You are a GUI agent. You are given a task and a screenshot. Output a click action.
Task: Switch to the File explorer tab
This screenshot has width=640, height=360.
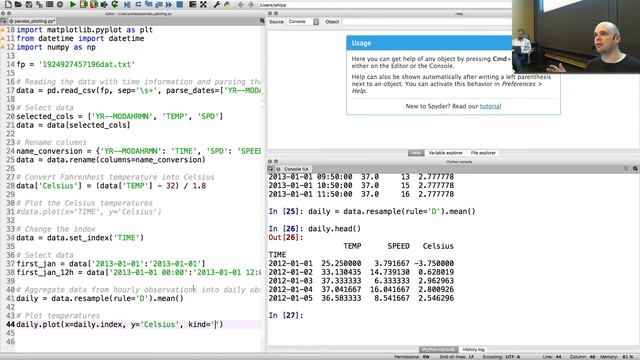point(483,153)
